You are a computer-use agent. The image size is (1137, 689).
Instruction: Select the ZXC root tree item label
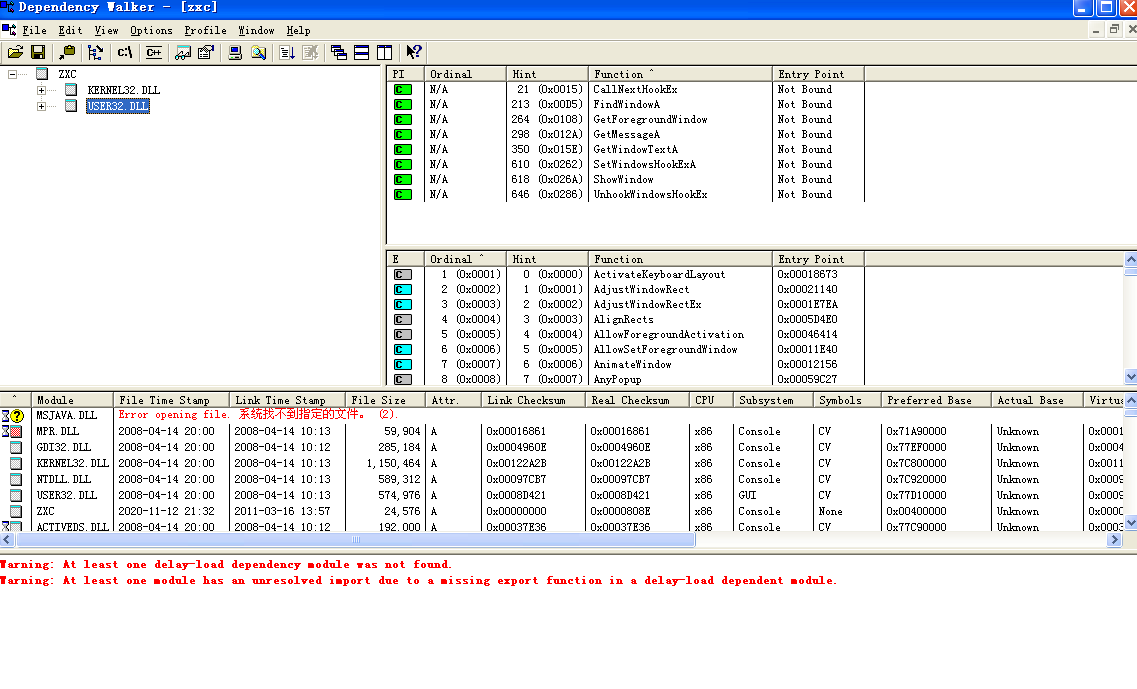click(67, 74)
